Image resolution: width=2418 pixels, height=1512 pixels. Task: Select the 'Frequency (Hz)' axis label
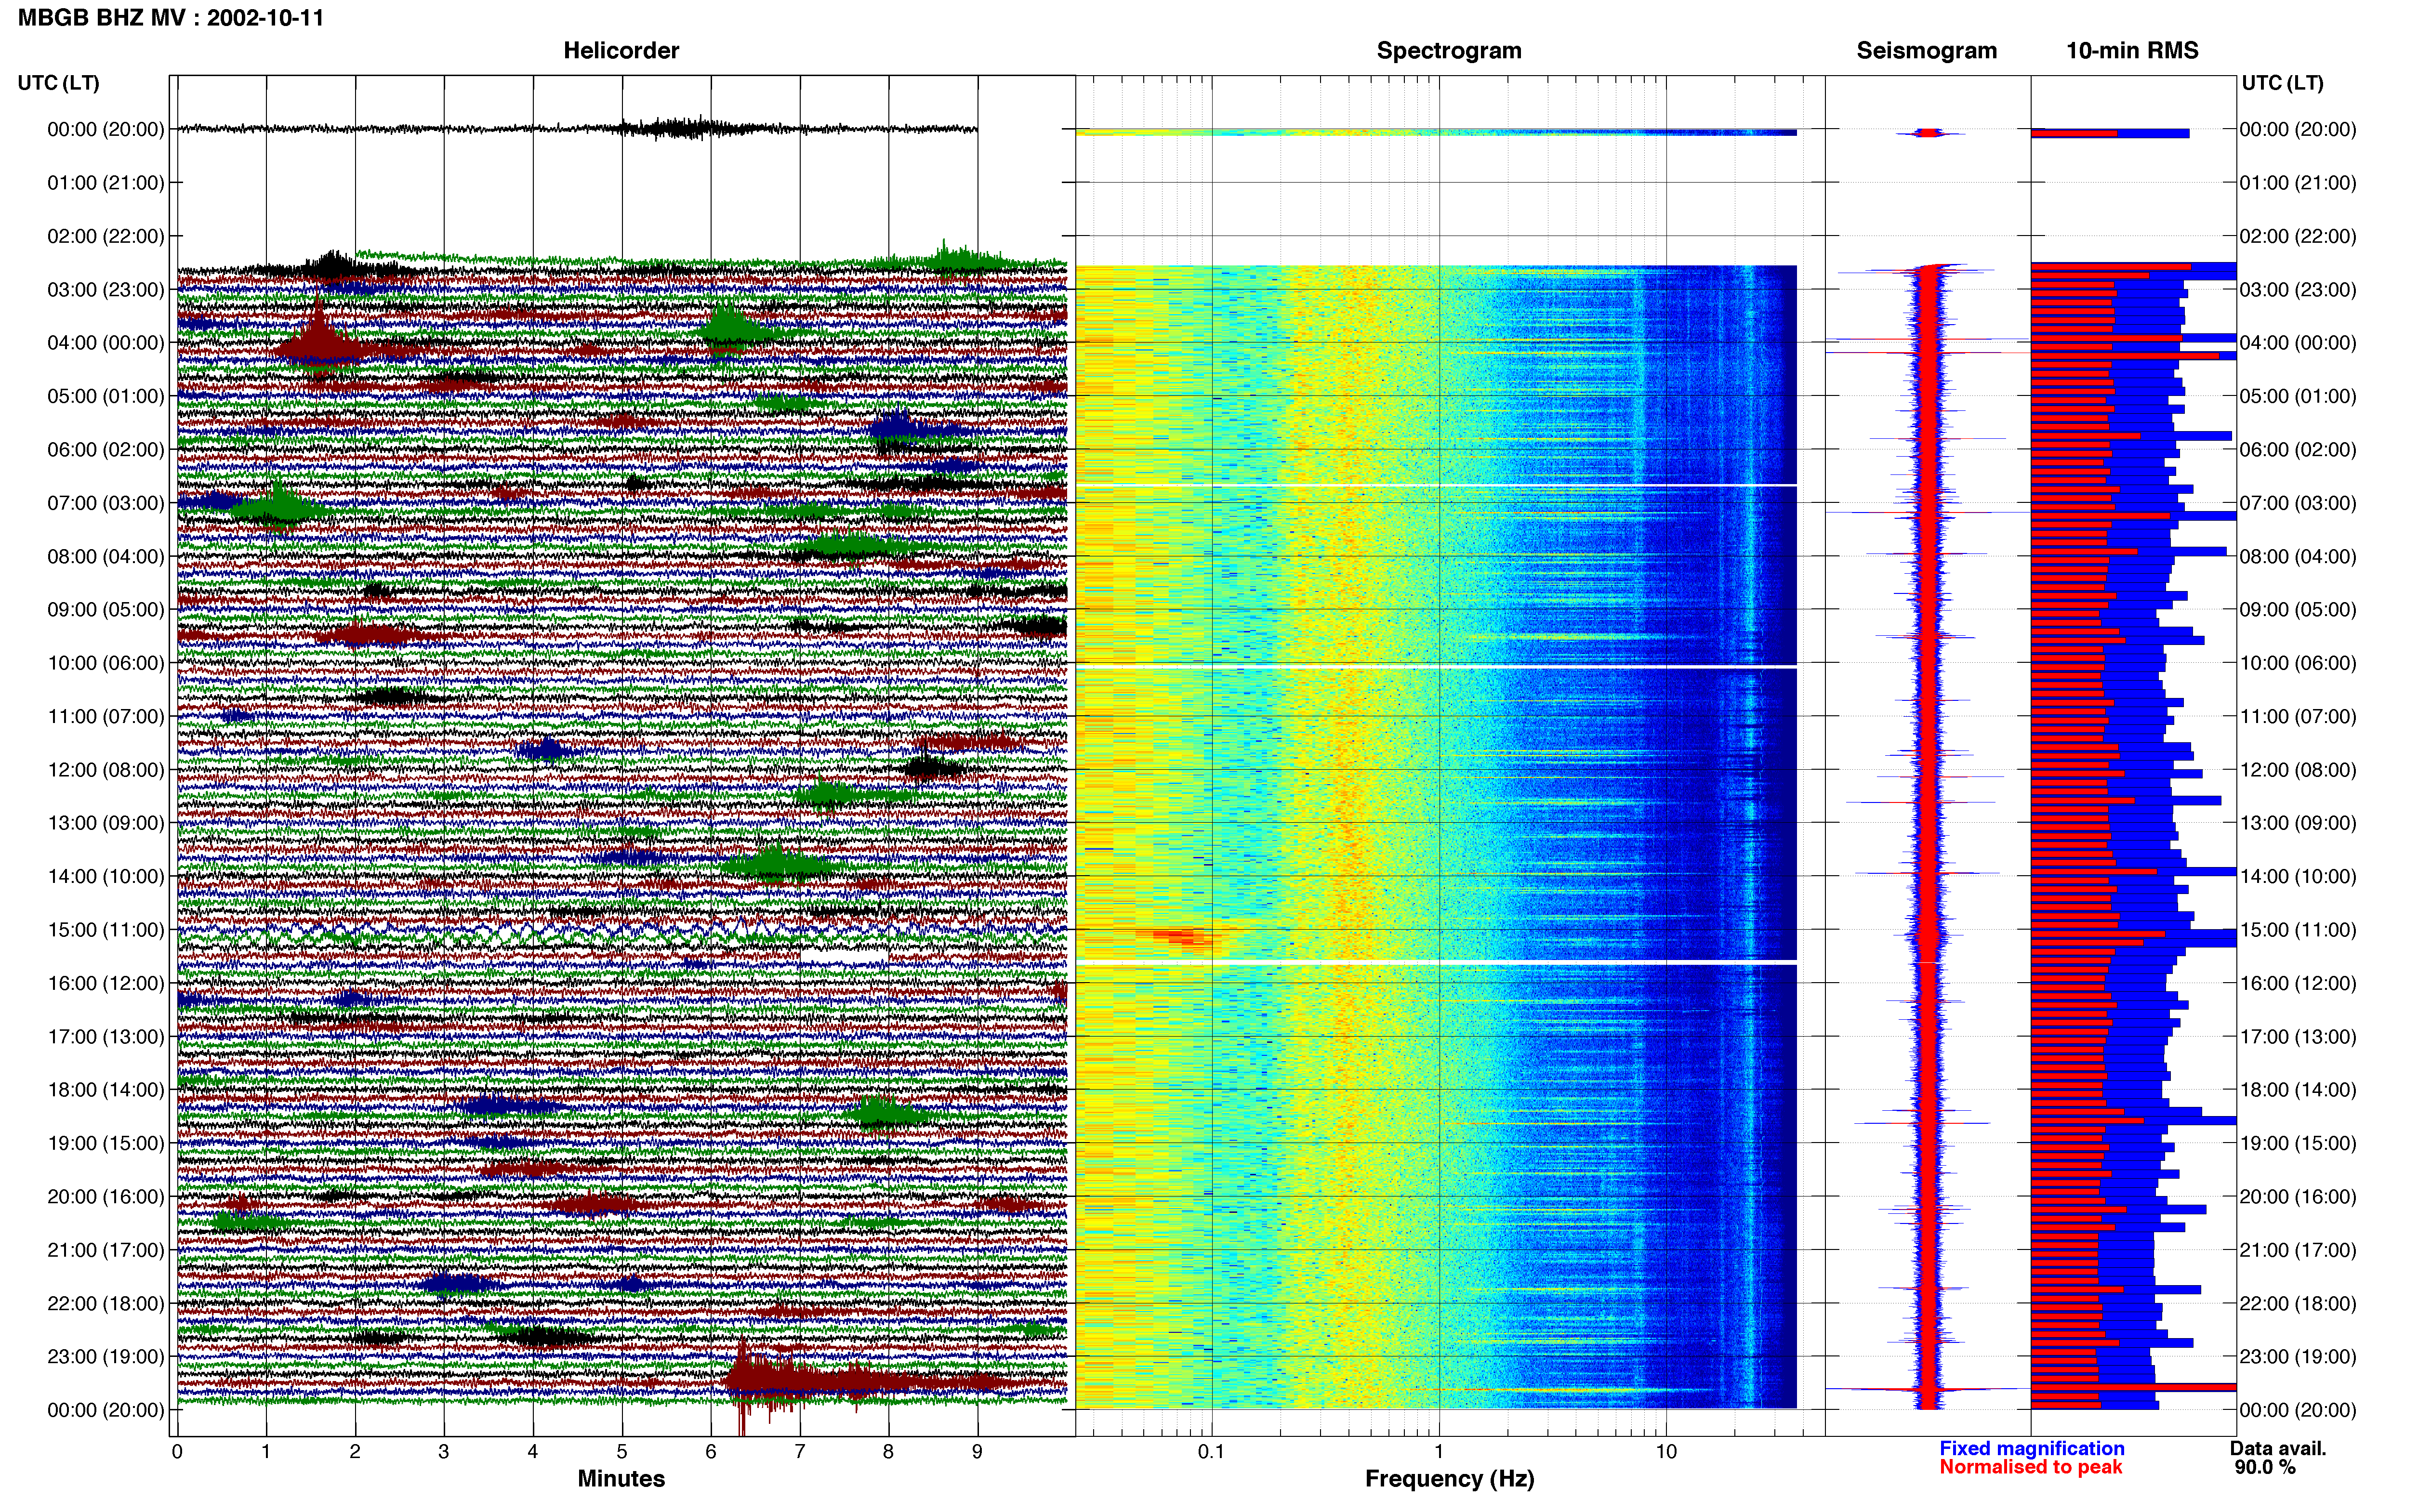(1449, 1478)
